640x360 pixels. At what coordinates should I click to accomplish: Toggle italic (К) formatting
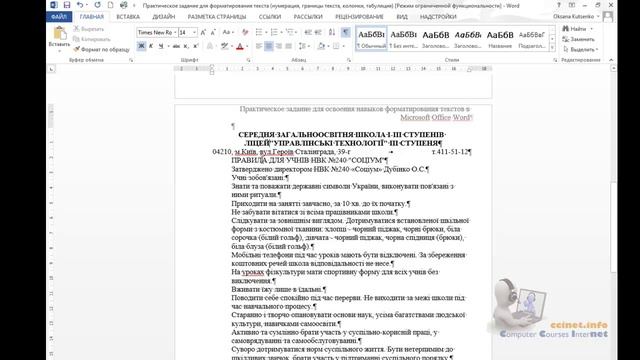(x=151, y=46)
